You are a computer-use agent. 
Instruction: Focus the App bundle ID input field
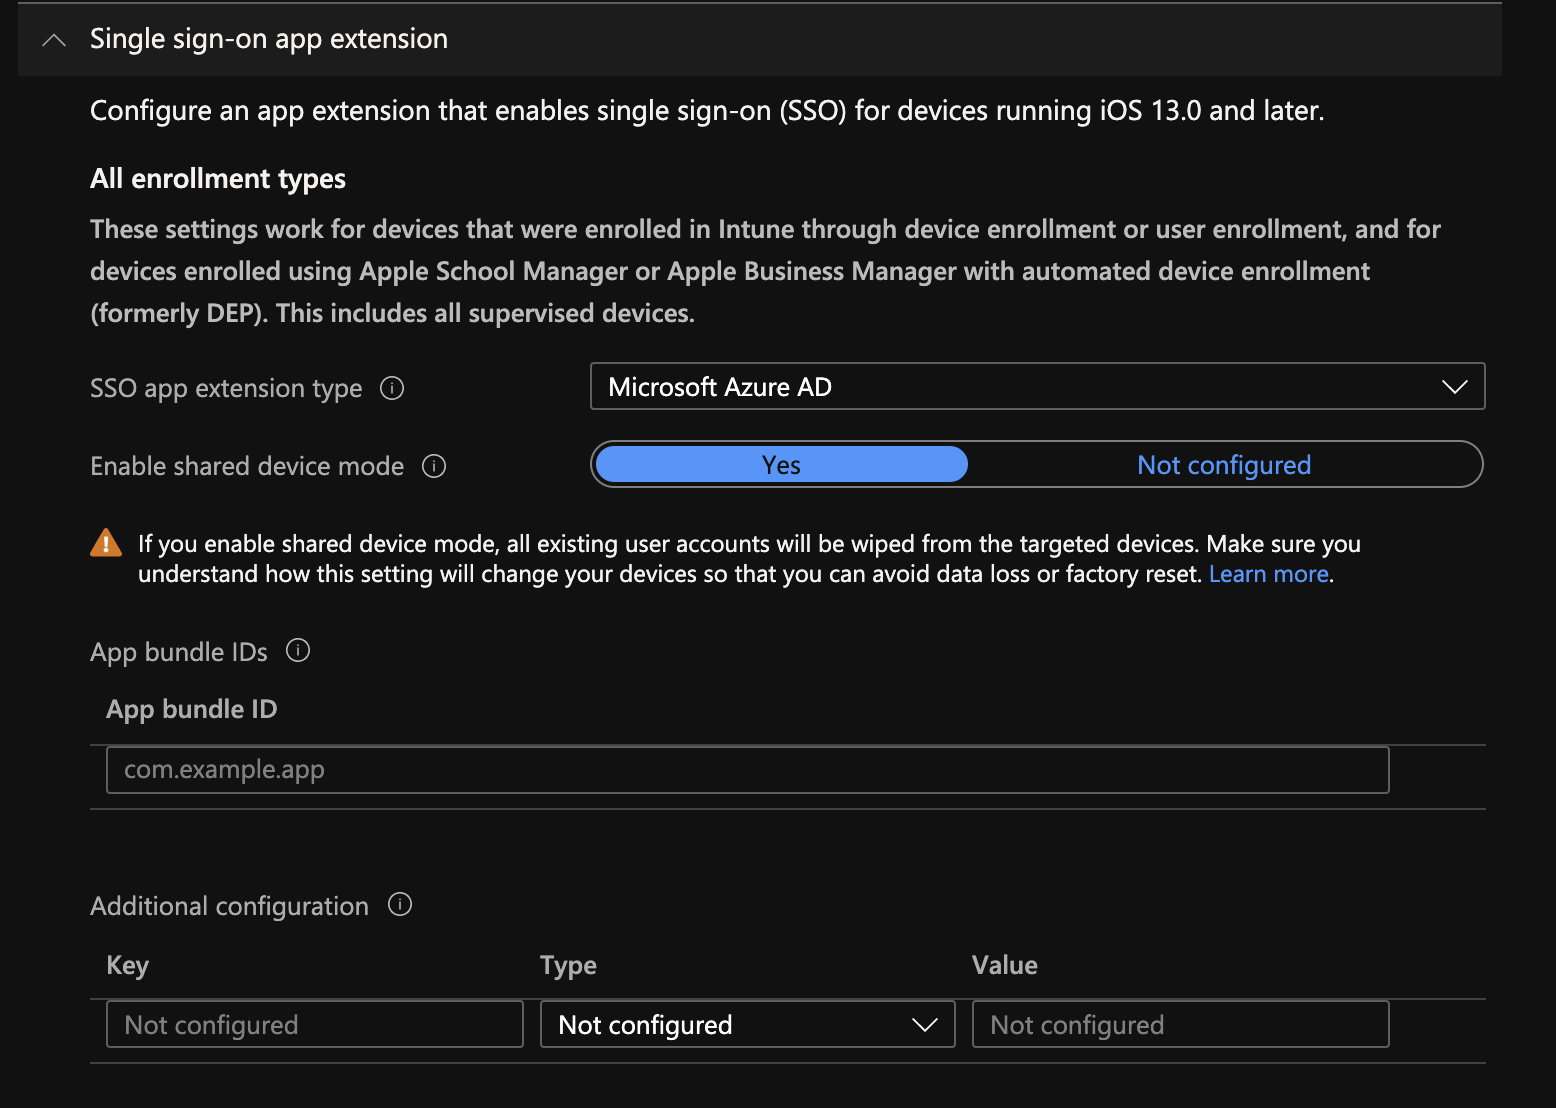coord(747,770)
